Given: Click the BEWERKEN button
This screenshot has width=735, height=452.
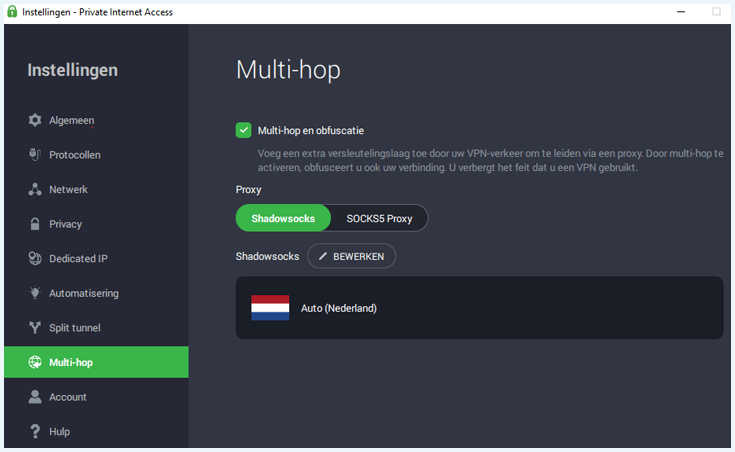Looking at the screenshot, I should 352,256.
